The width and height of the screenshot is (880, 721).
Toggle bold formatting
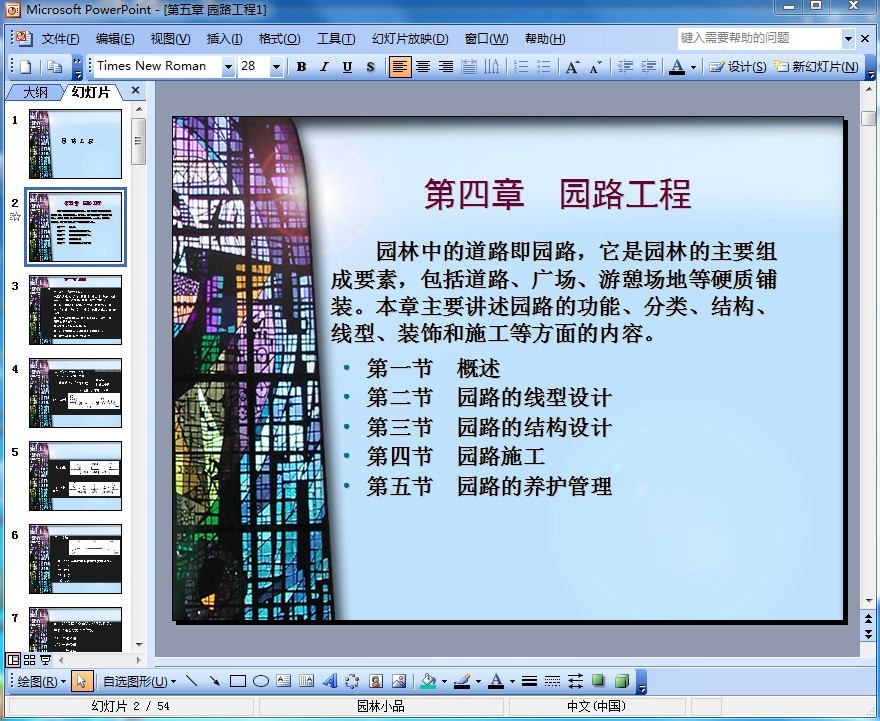pos(301,67)
